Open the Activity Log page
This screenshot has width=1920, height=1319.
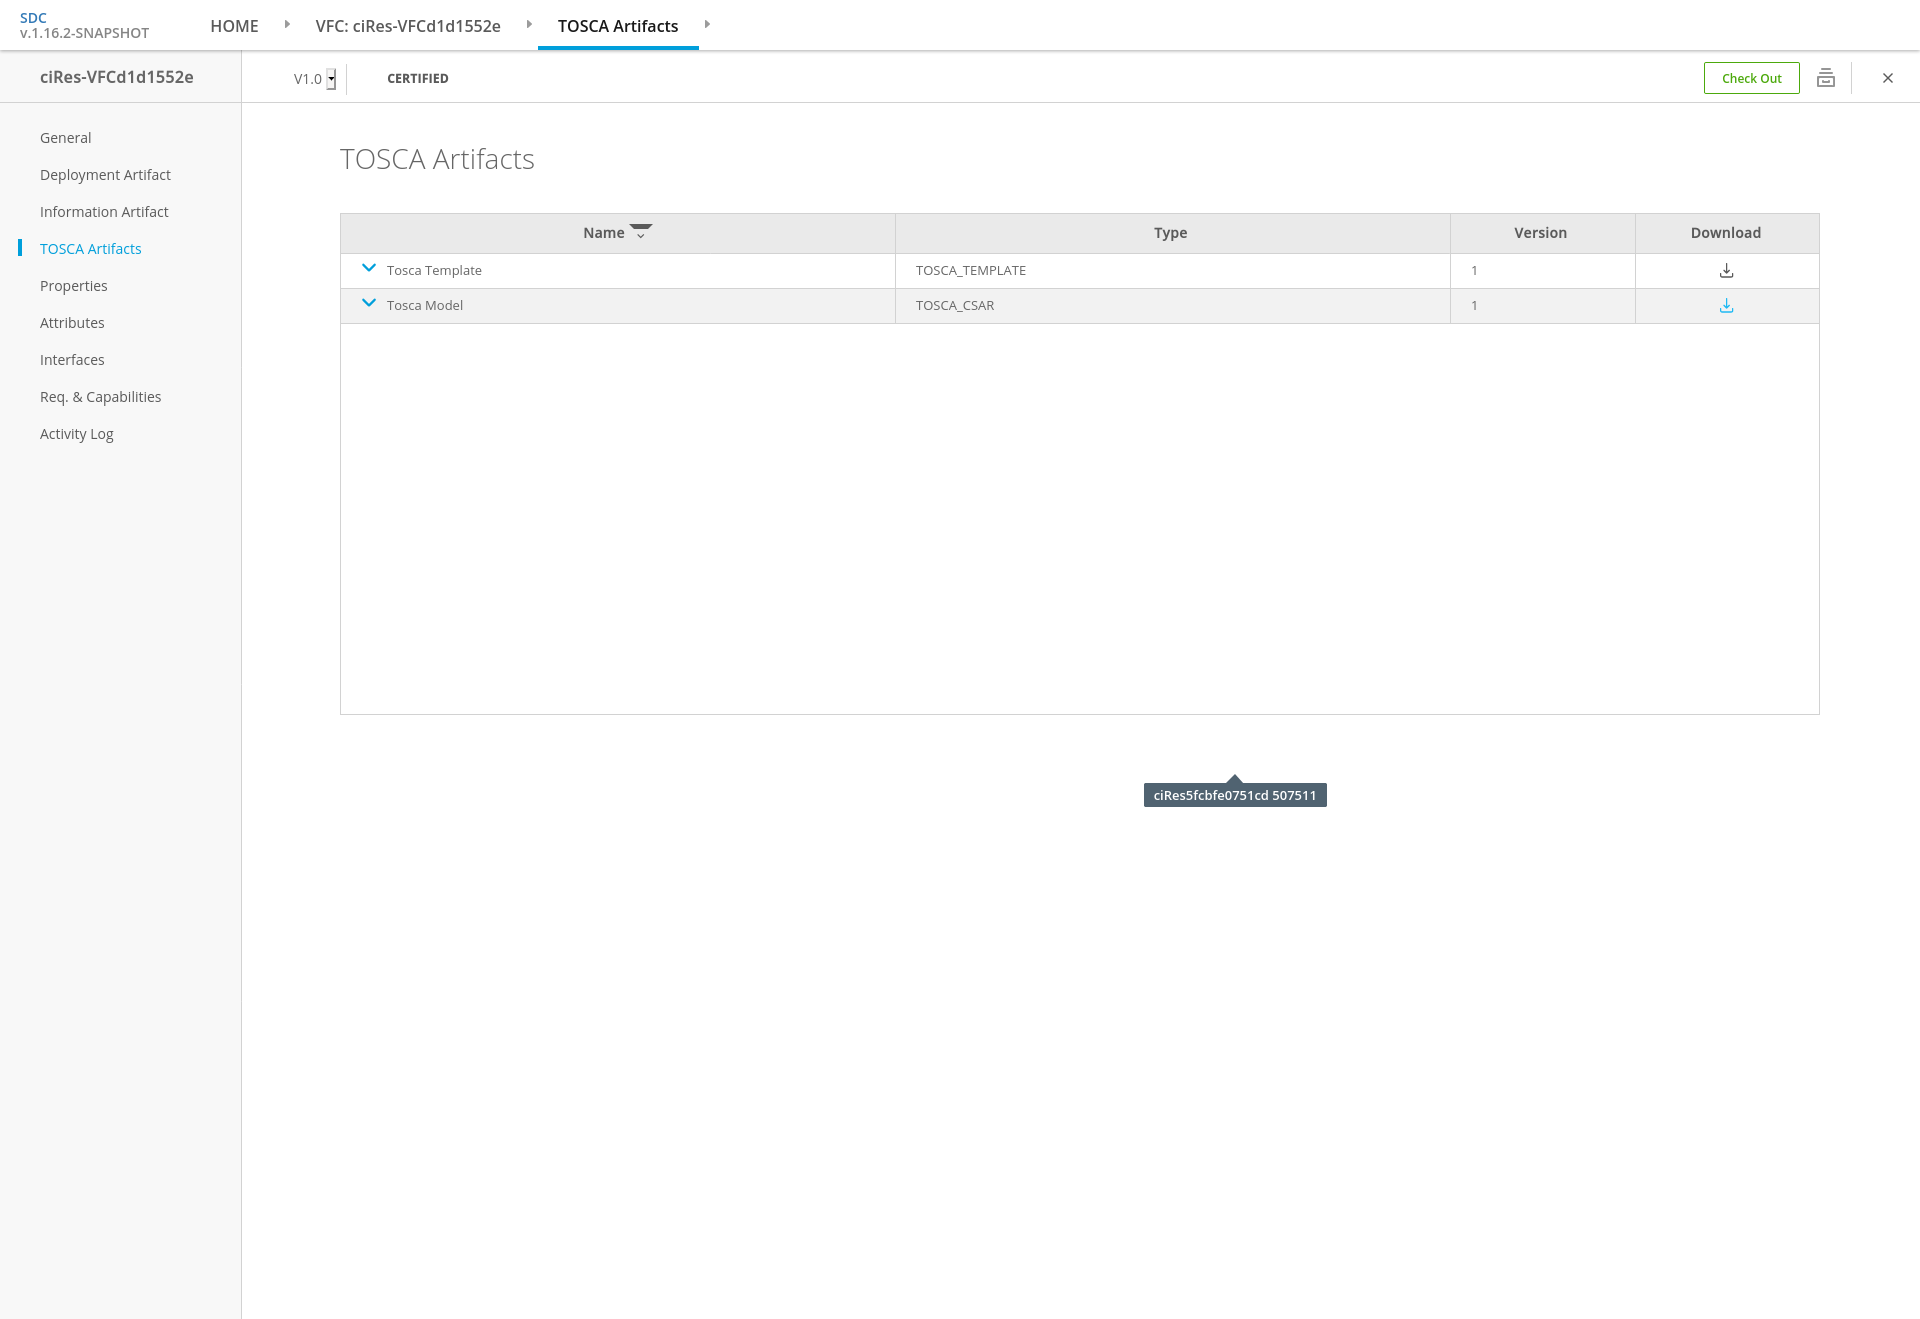77,434
